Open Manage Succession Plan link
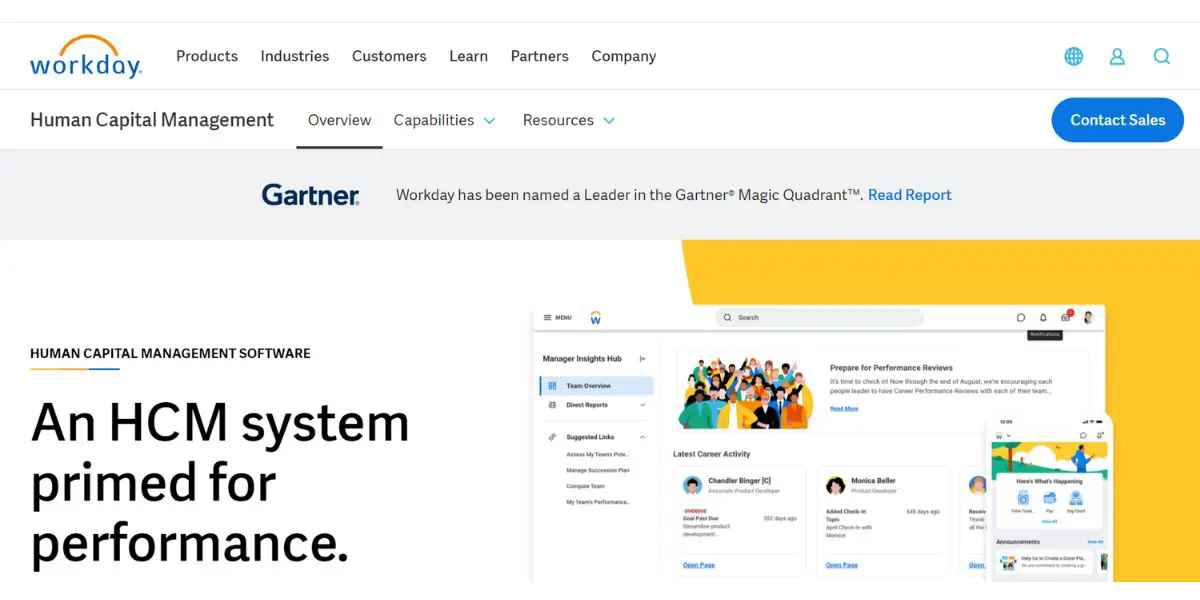Viewport: 1200px width, 600px height. [598, 470]
